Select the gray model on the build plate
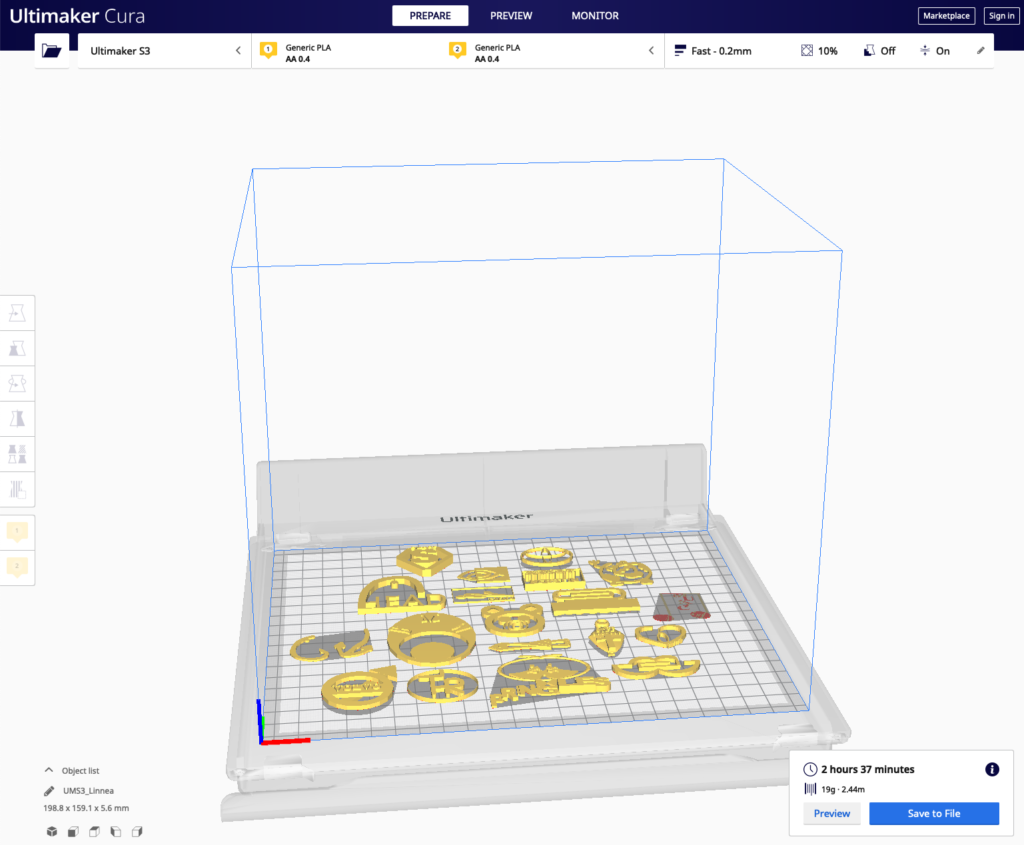The width and height of the screenshot is (1024, 845). click(x=682, y=607)
